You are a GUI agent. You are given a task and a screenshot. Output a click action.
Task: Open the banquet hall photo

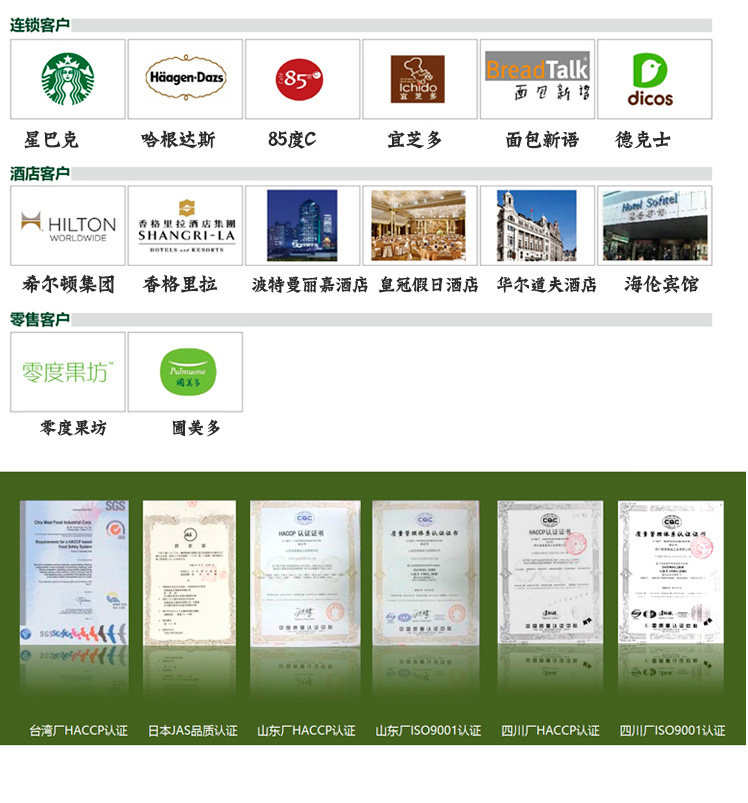point(419,225)
